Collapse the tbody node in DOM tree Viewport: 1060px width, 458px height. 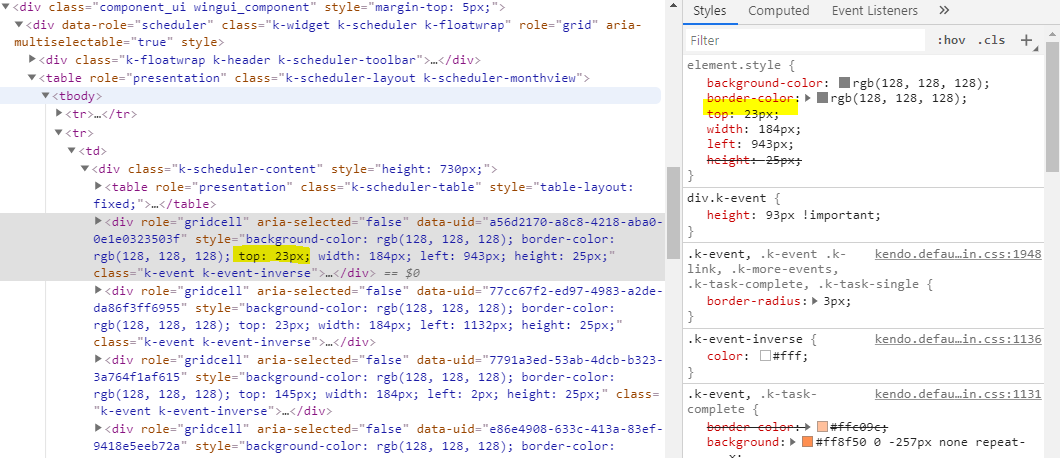(46, 96)
